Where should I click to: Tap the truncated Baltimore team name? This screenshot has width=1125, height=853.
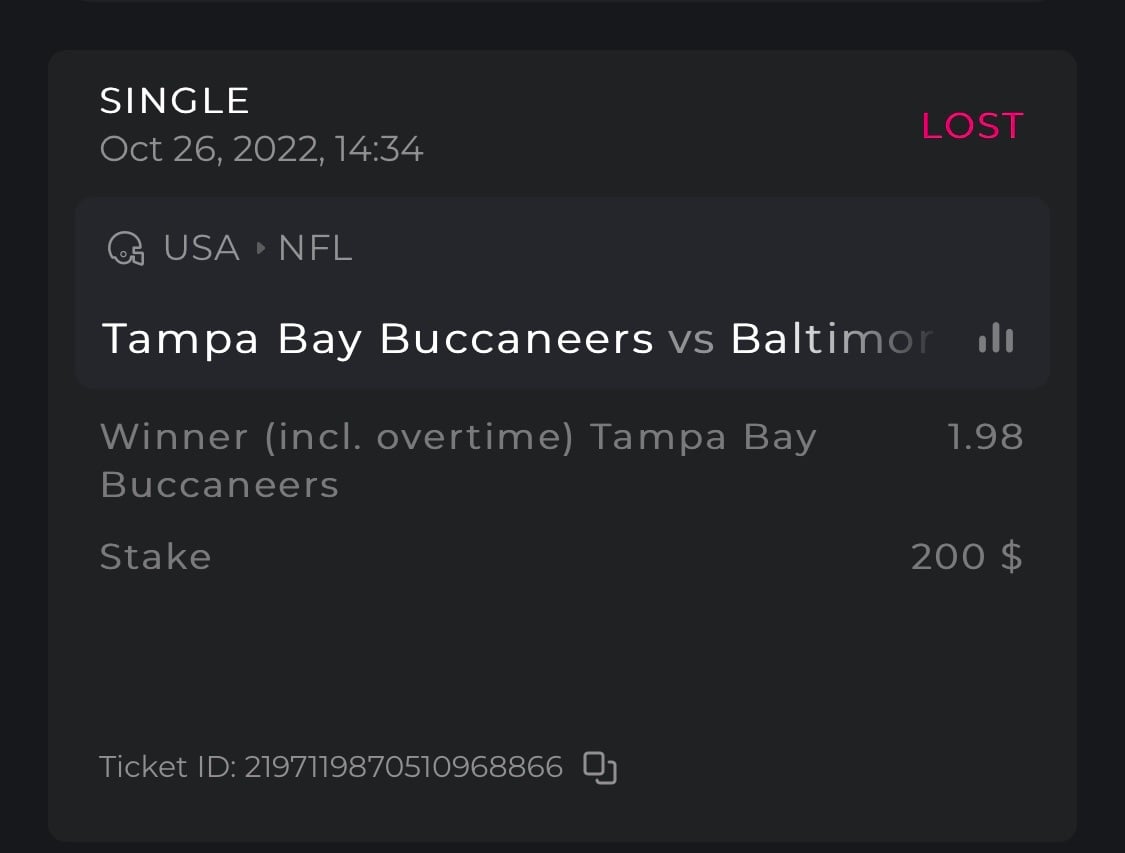tap(831, 339)
